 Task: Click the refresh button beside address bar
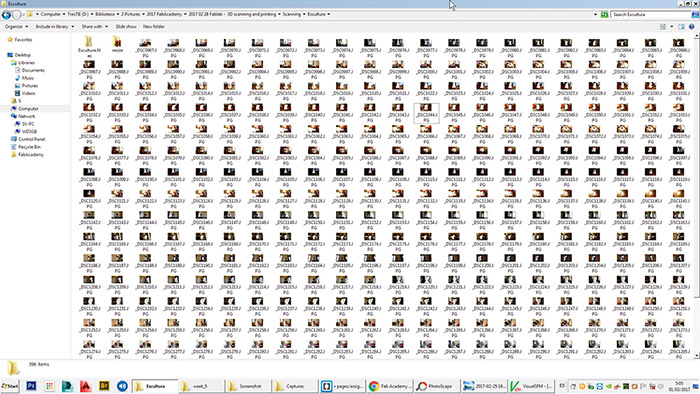pos(604,14)
